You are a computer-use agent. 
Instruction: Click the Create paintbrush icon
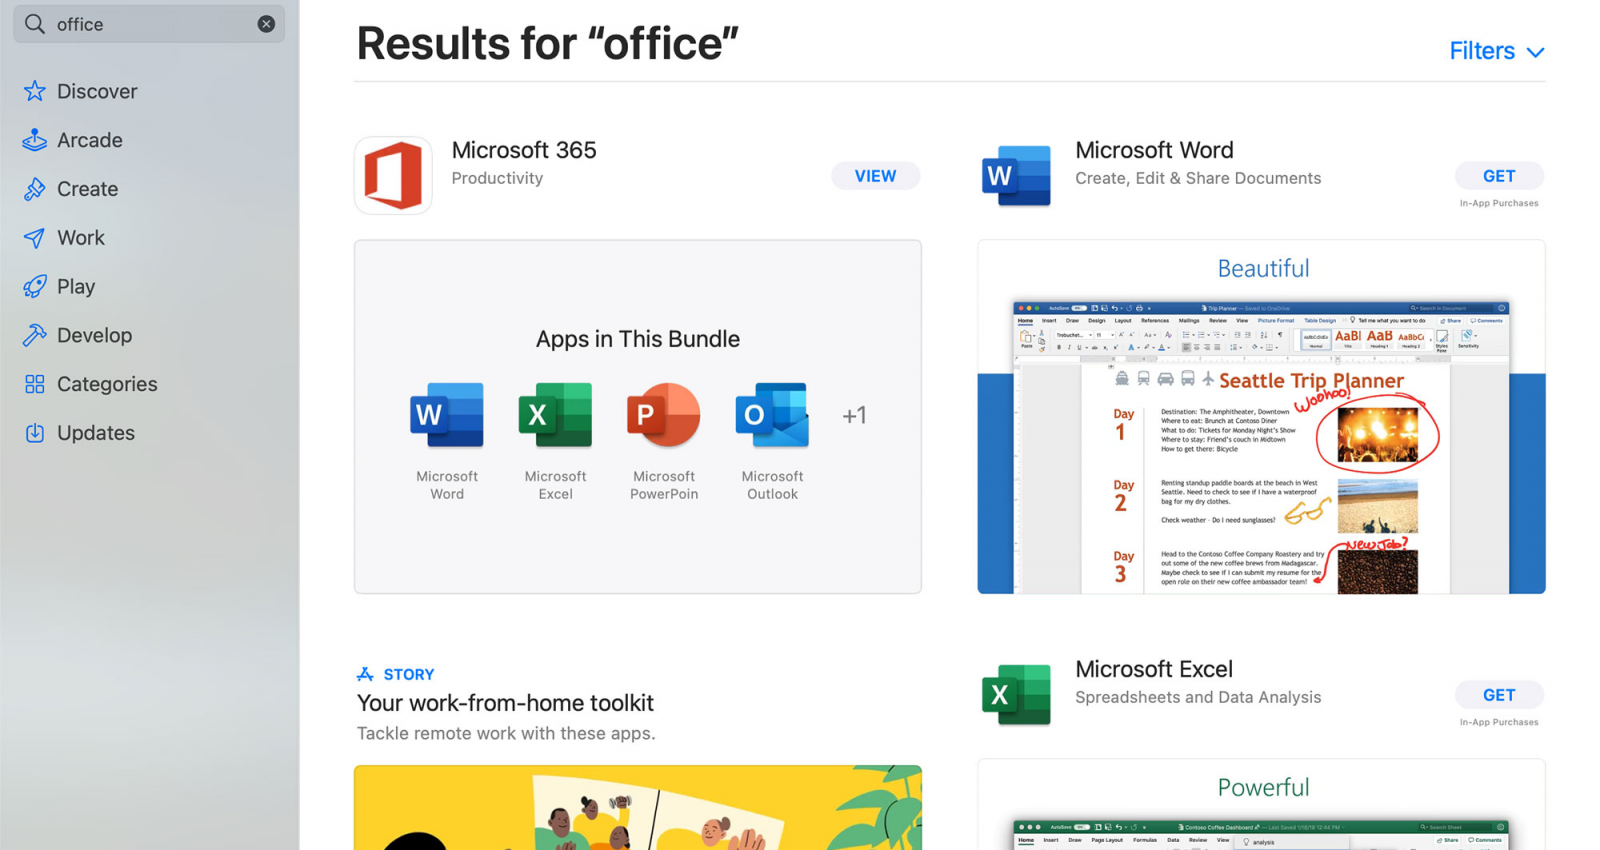[35, 189]
